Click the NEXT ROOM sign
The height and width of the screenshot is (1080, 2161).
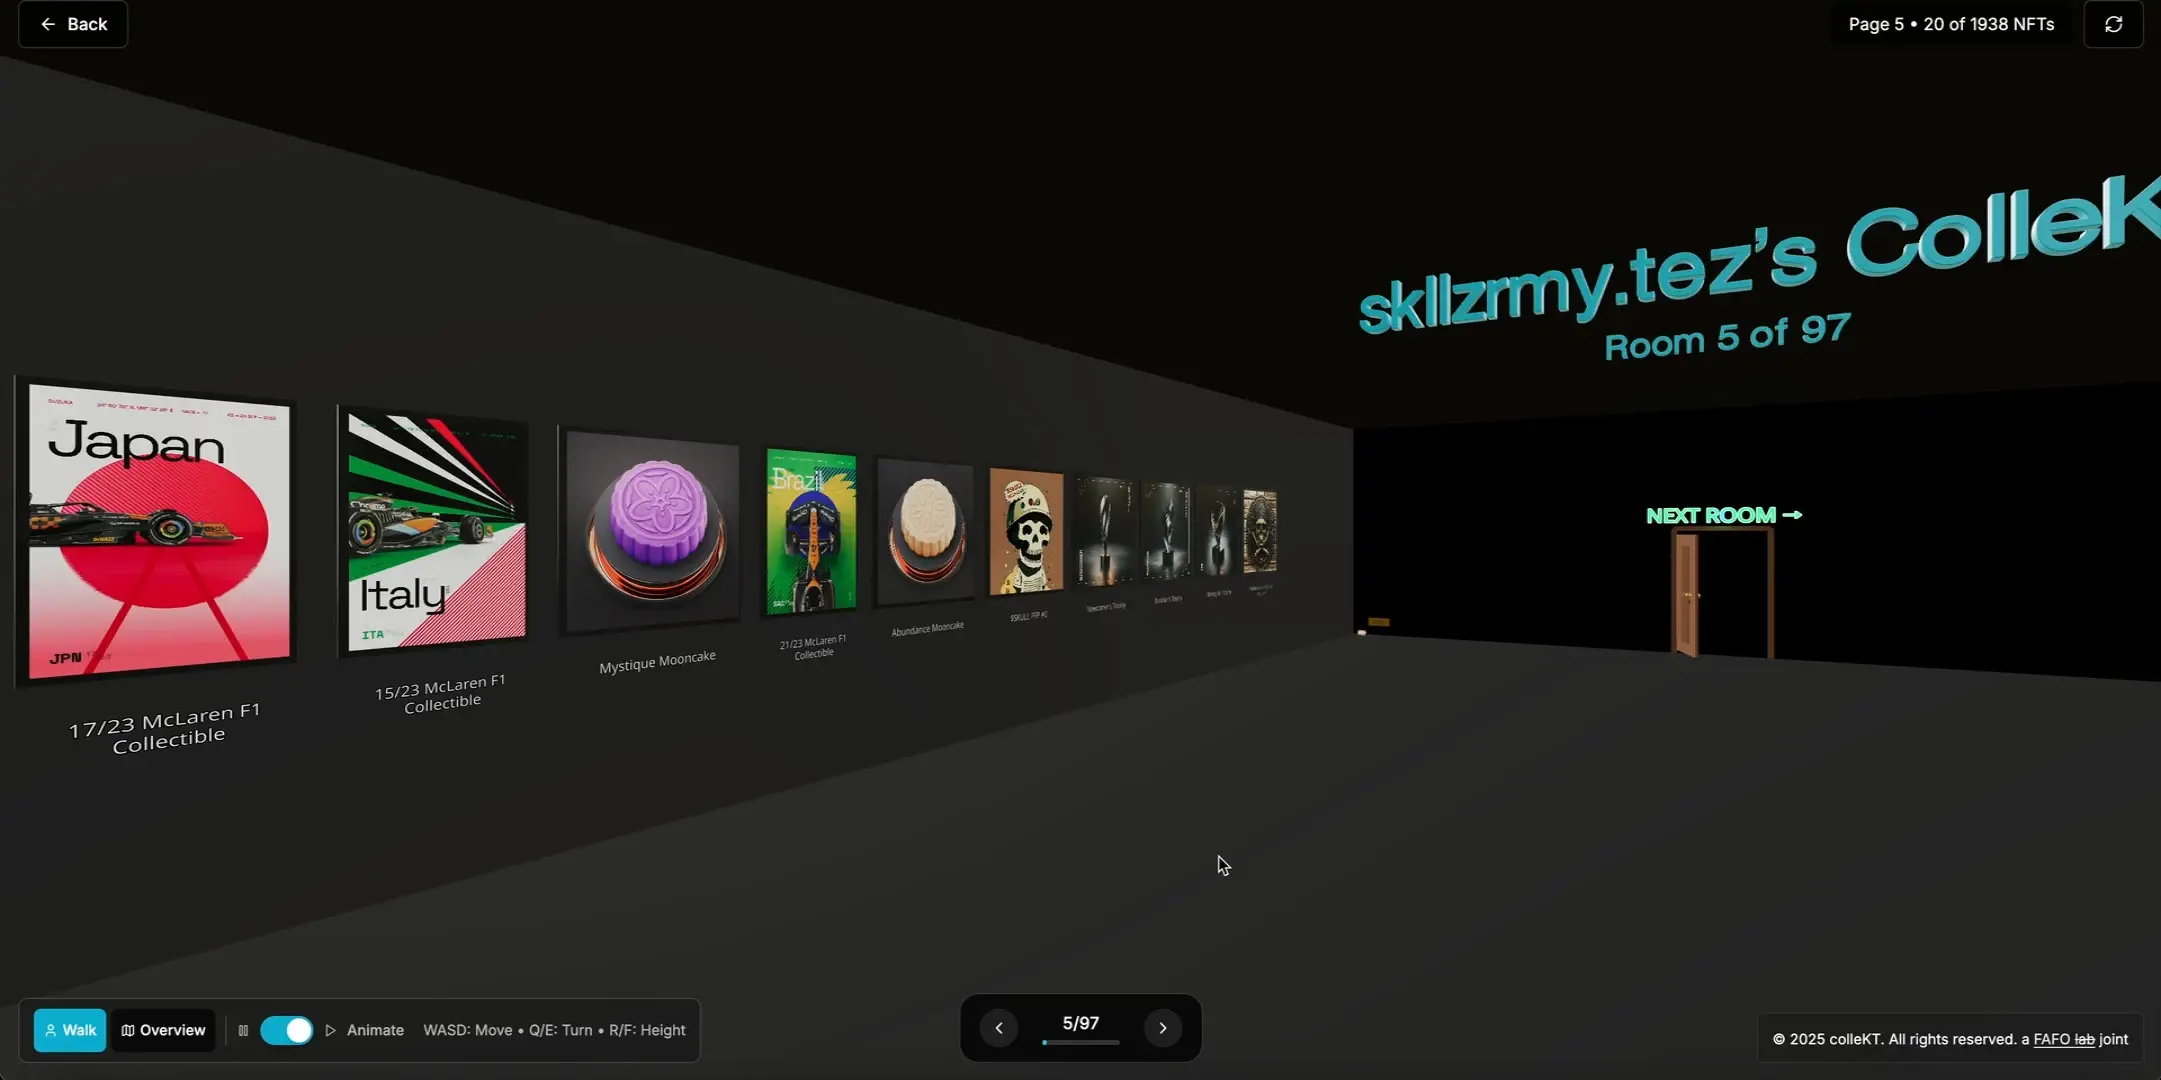(1724, 515)
